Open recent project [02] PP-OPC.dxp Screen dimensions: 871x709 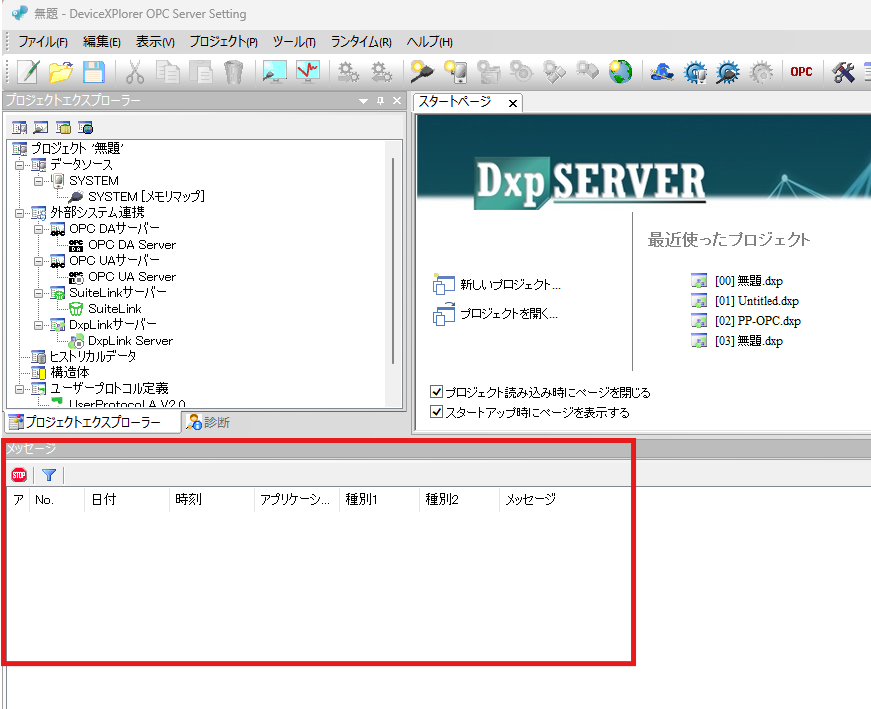[x=757, y=321]
